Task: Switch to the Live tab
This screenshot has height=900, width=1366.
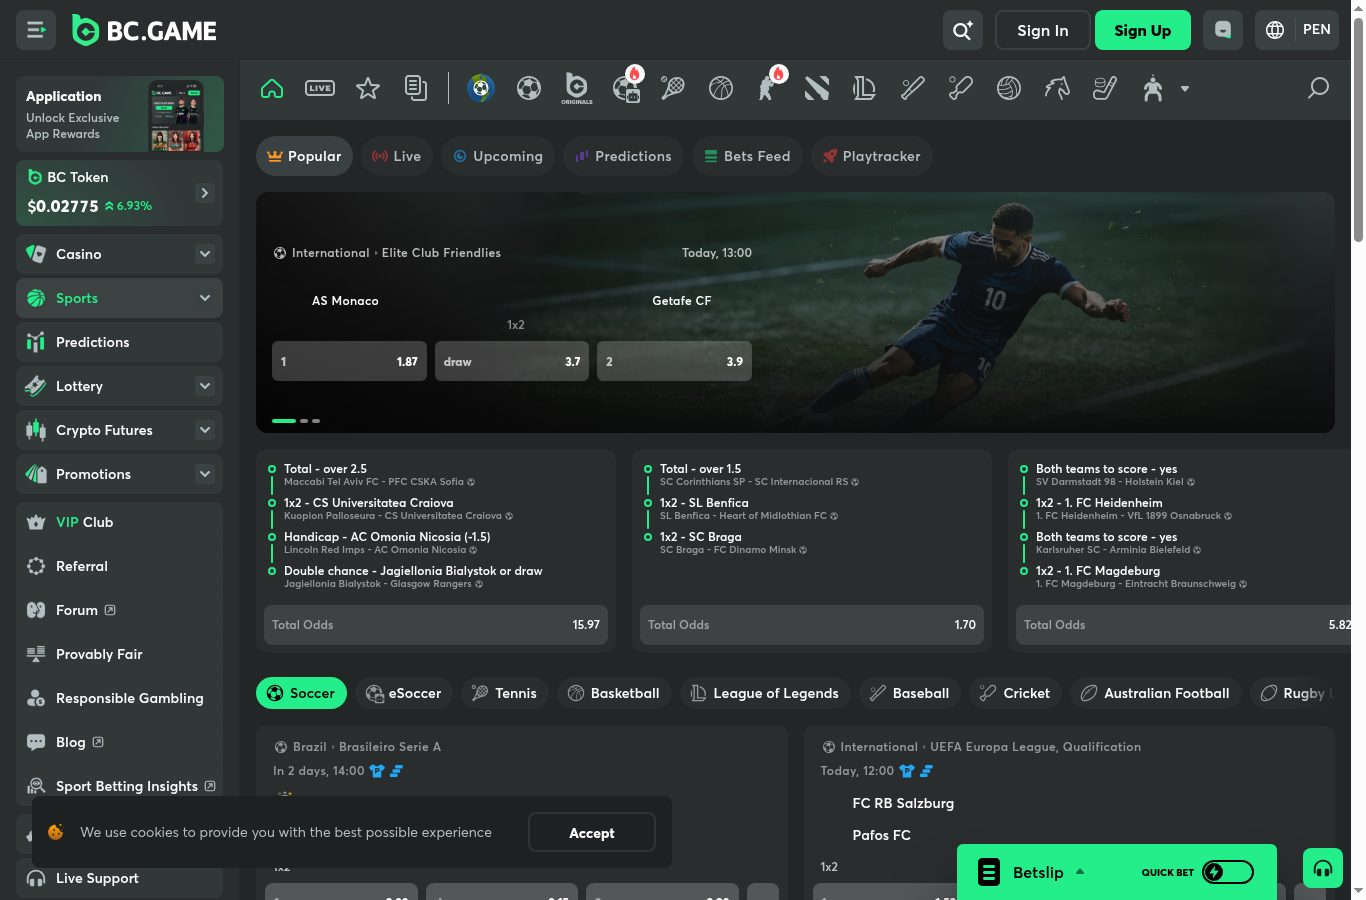Action: pyautogui.click(x=396, y=156)
